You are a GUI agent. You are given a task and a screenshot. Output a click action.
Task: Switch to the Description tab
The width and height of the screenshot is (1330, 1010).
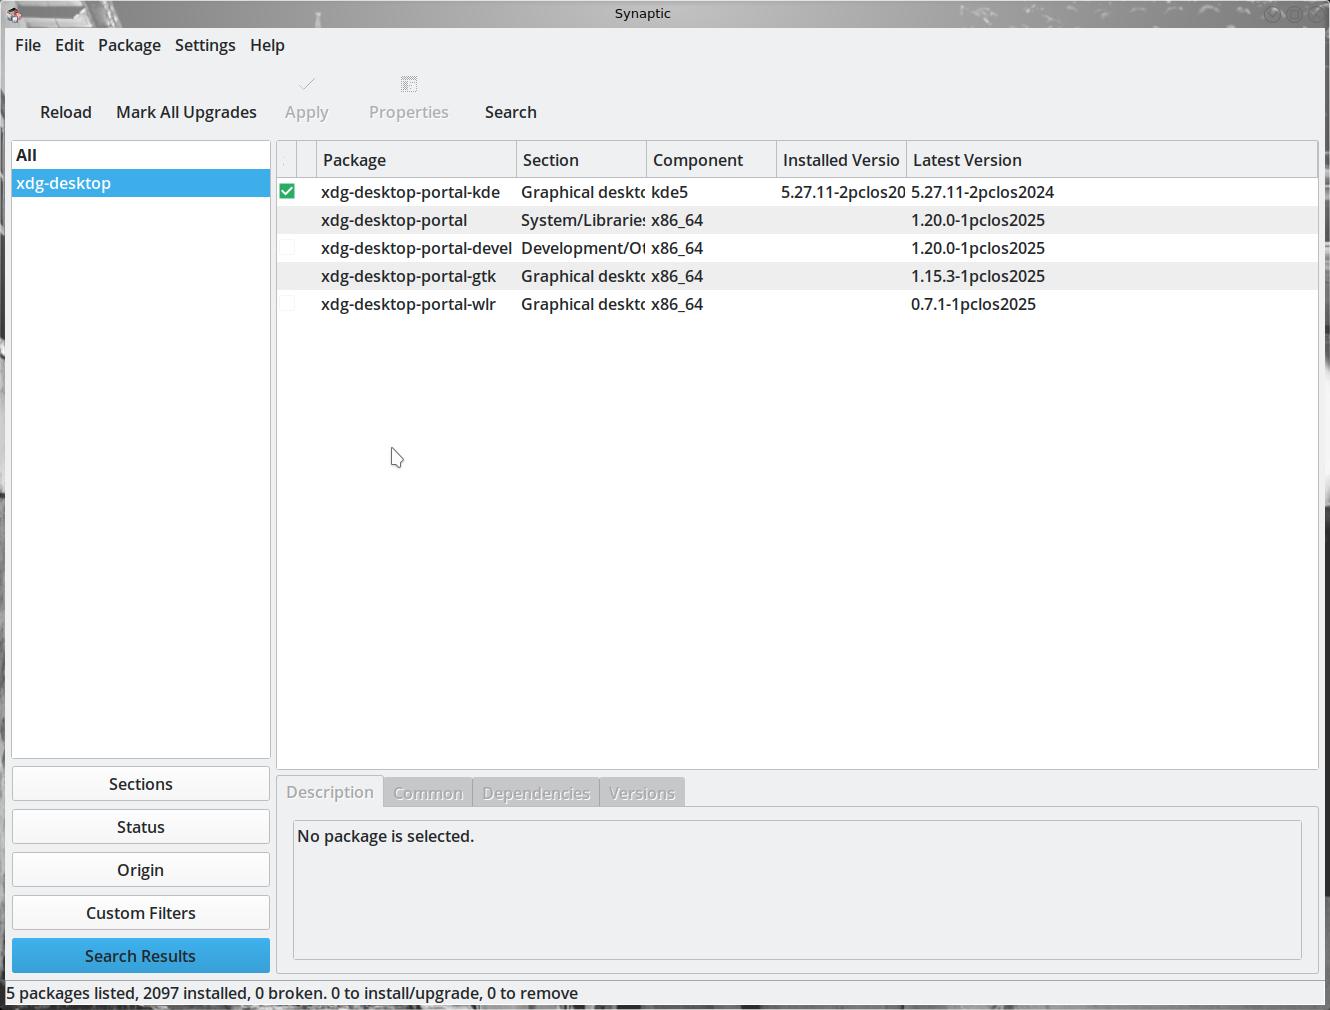pyautogui.click(x=330, y=792)
